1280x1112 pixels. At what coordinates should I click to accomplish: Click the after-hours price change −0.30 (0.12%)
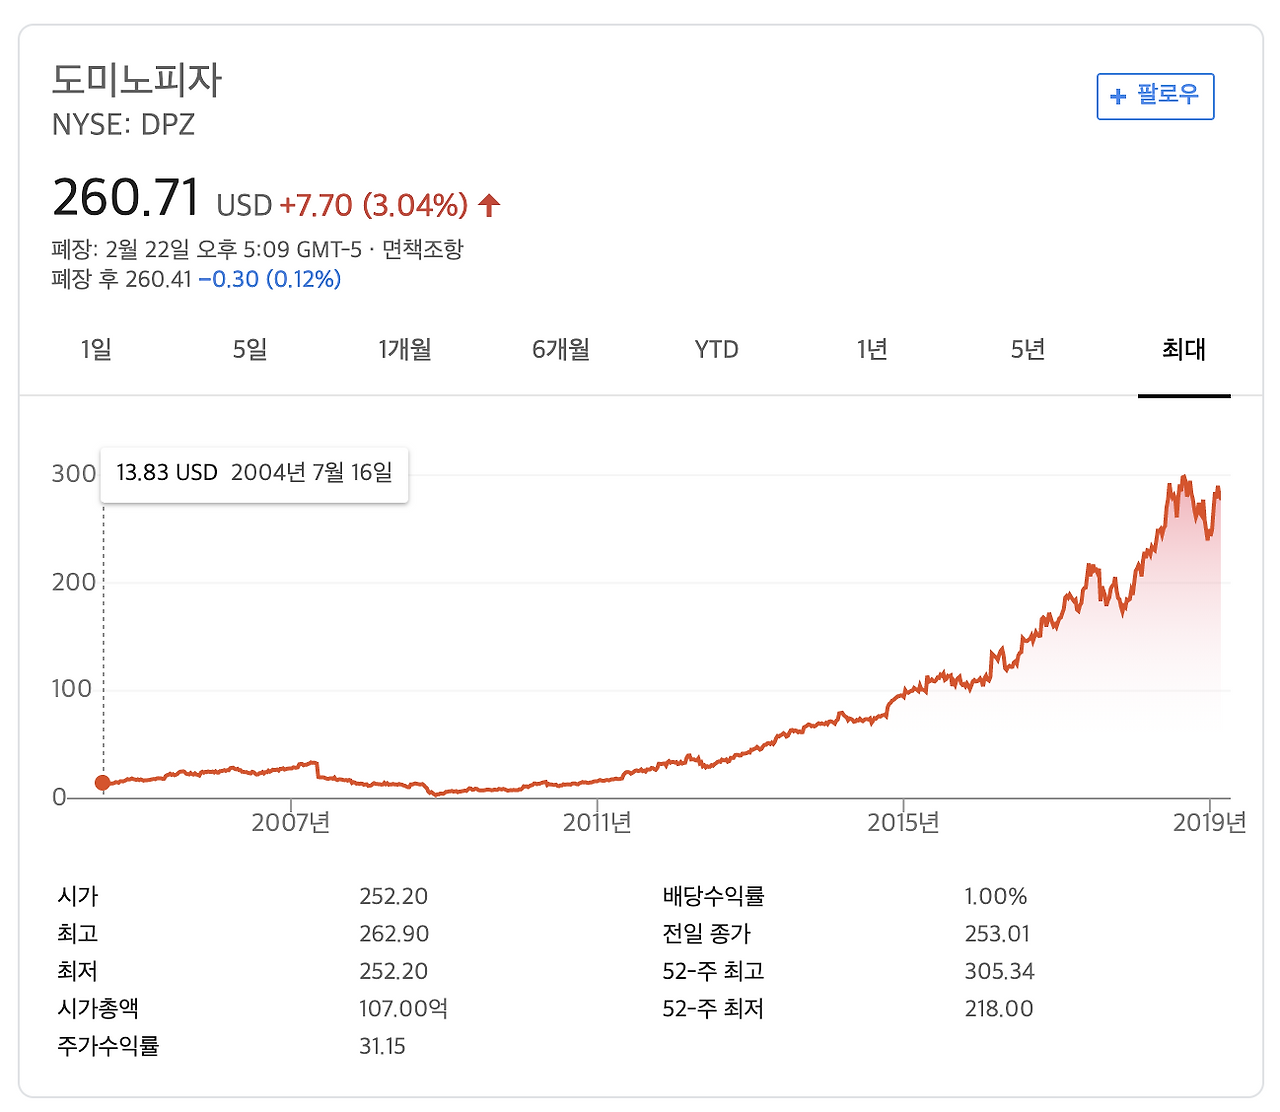coord(270,280)
